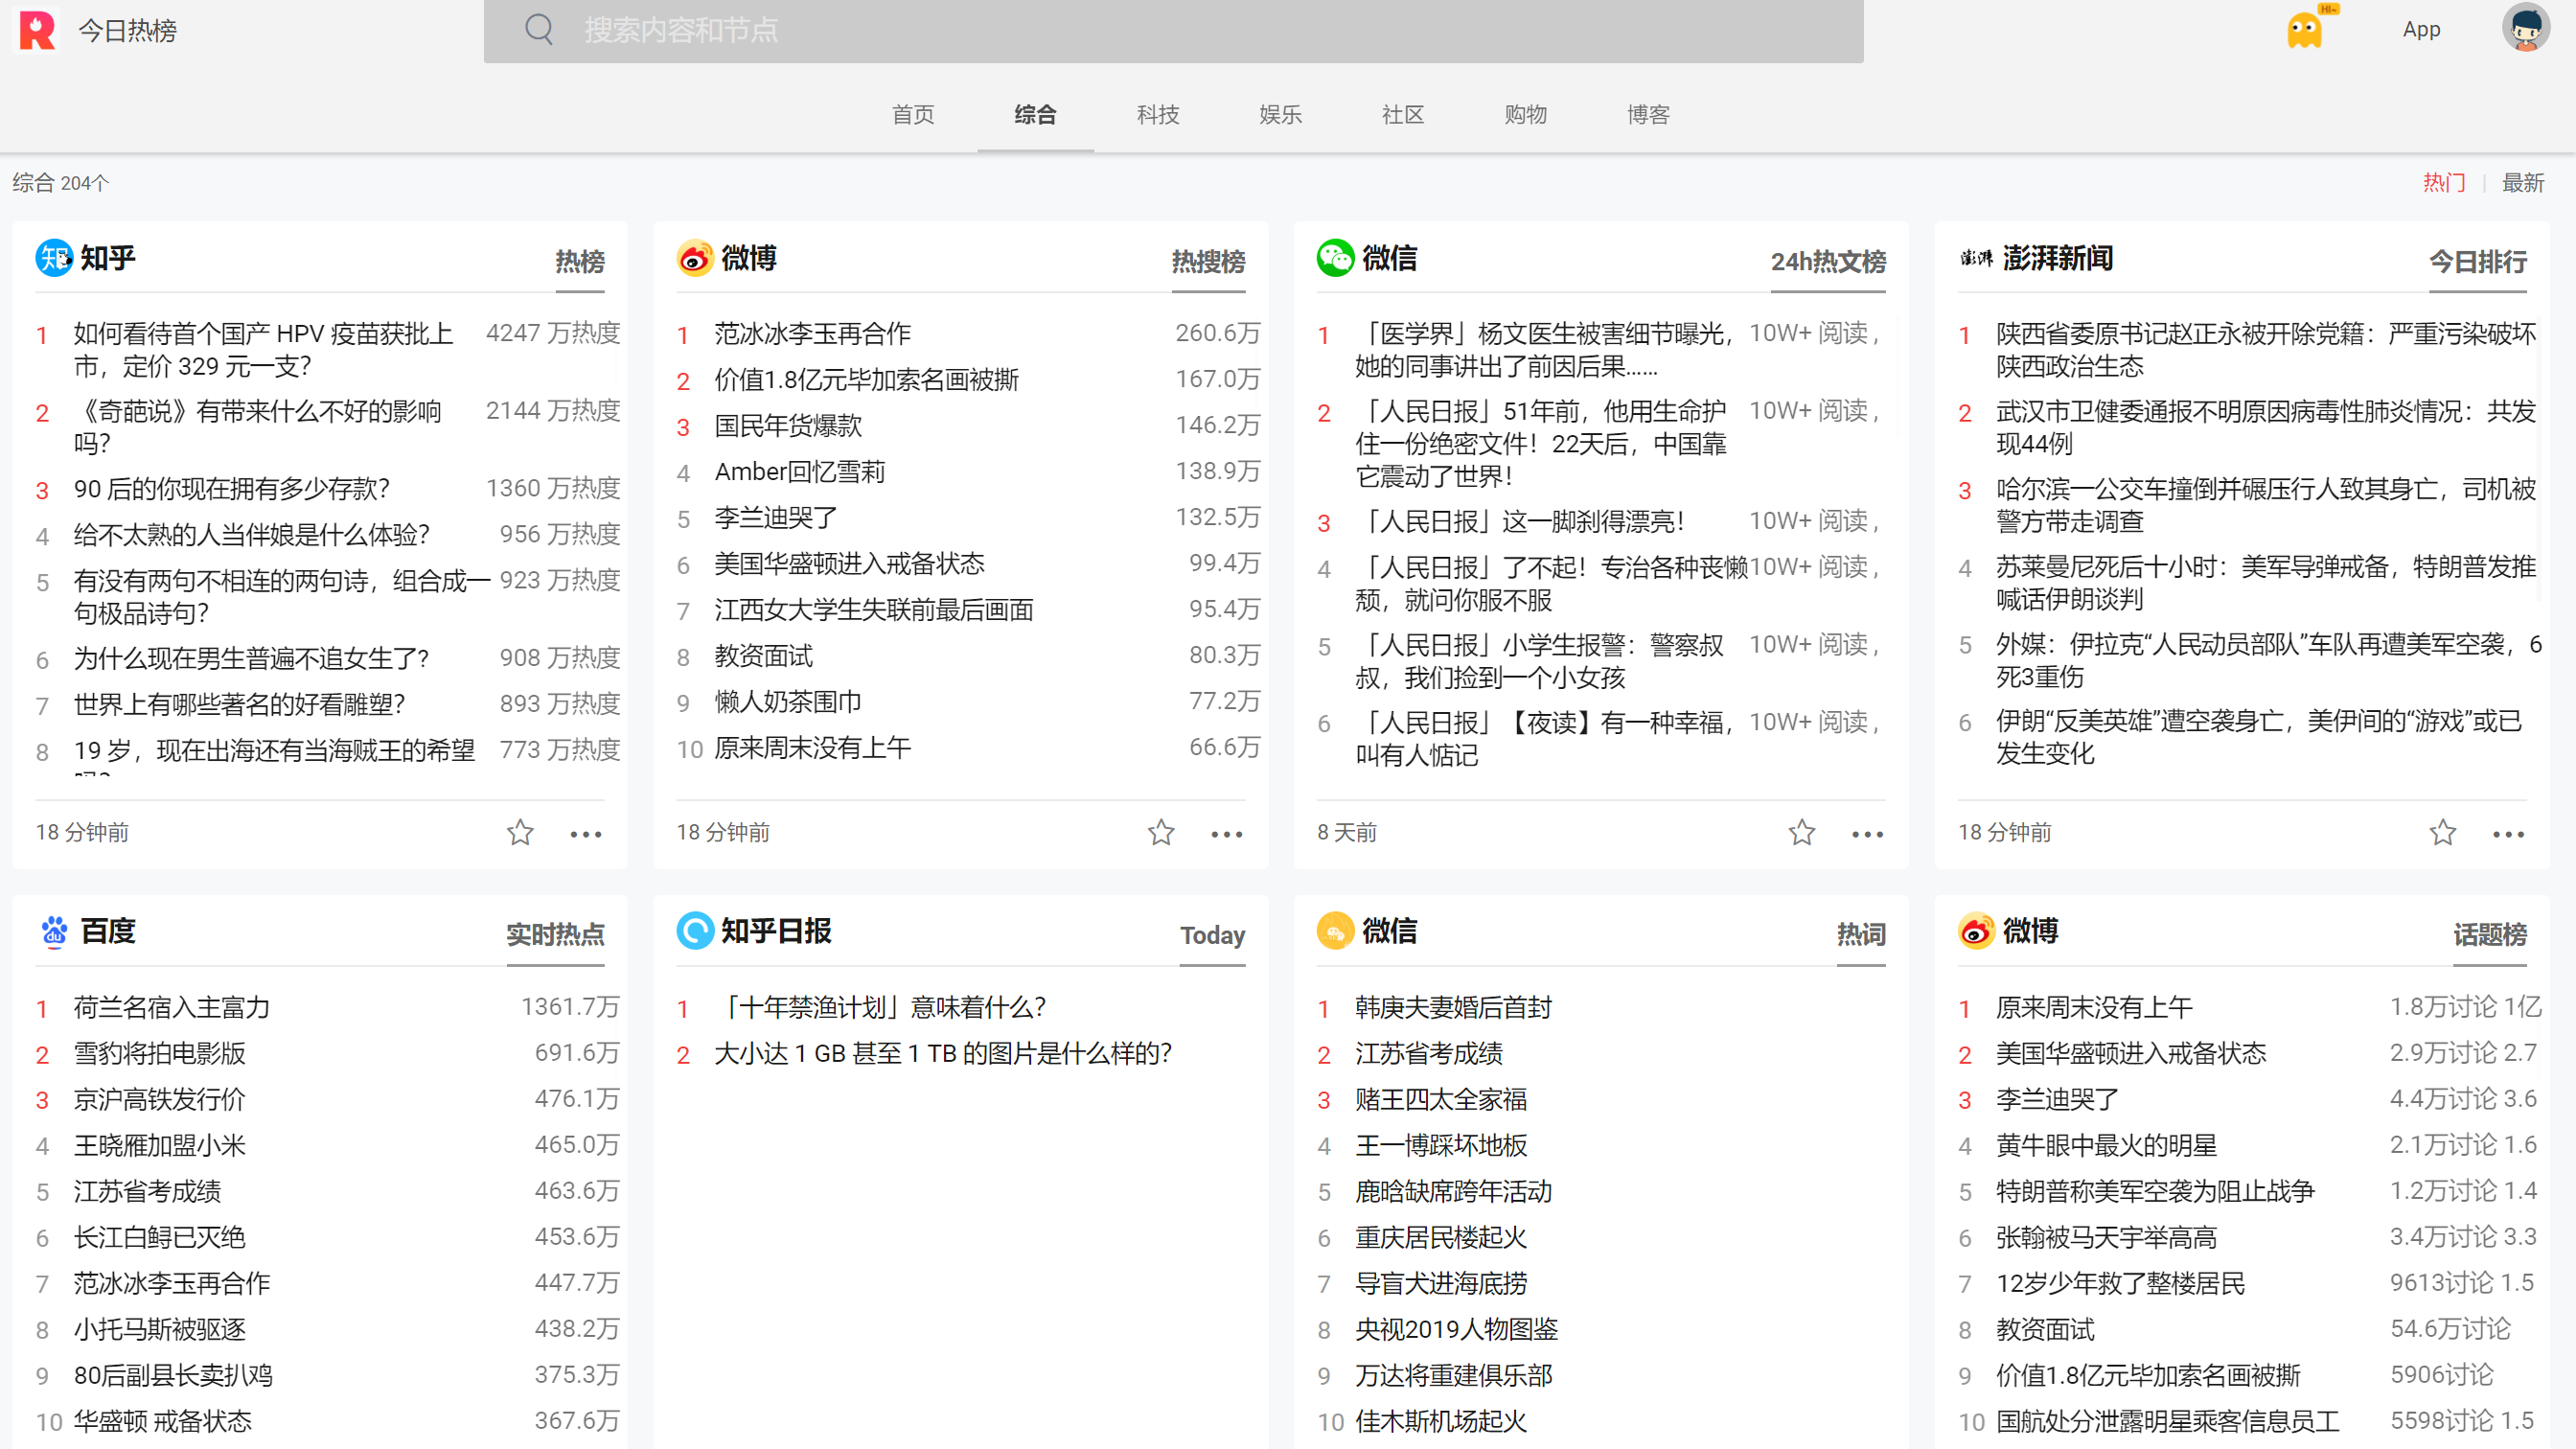
Task: Switch to the 首页 tab
Action: (913, 115)
